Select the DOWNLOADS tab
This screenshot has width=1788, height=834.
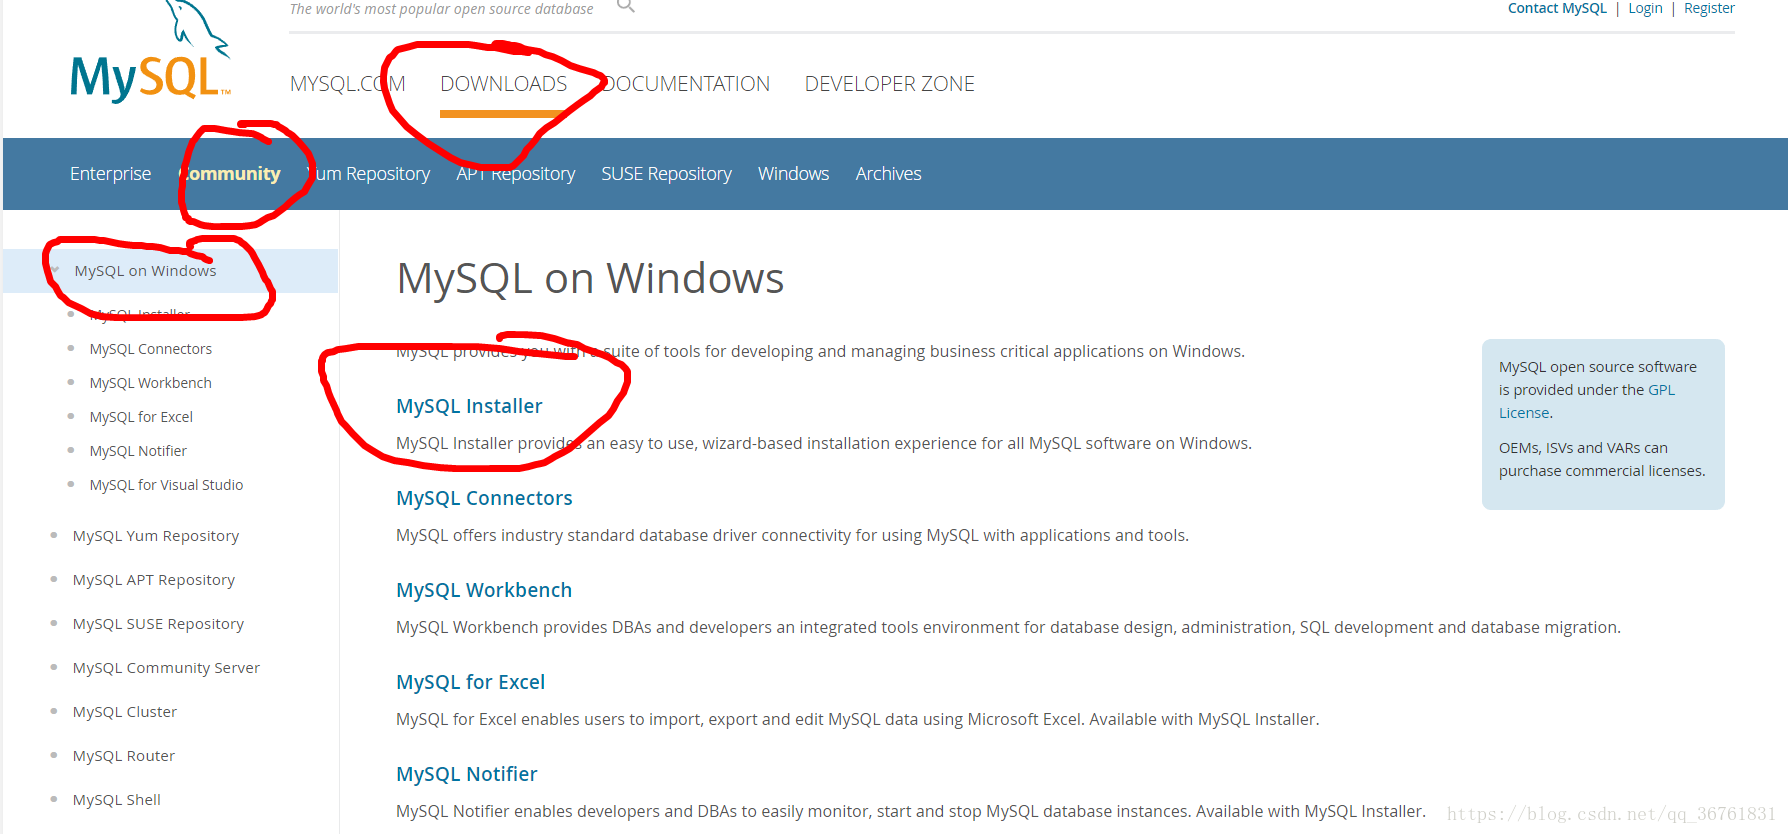(504, 84)
